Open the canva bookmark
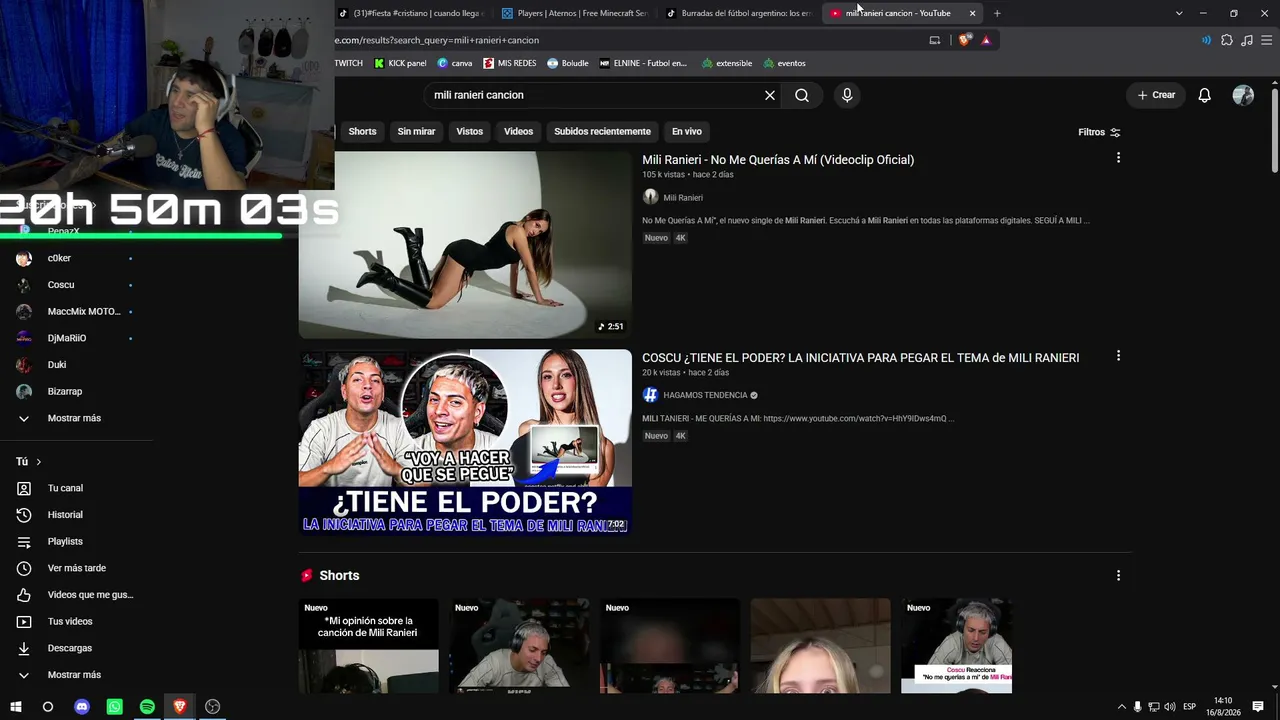 coord(455,63)
